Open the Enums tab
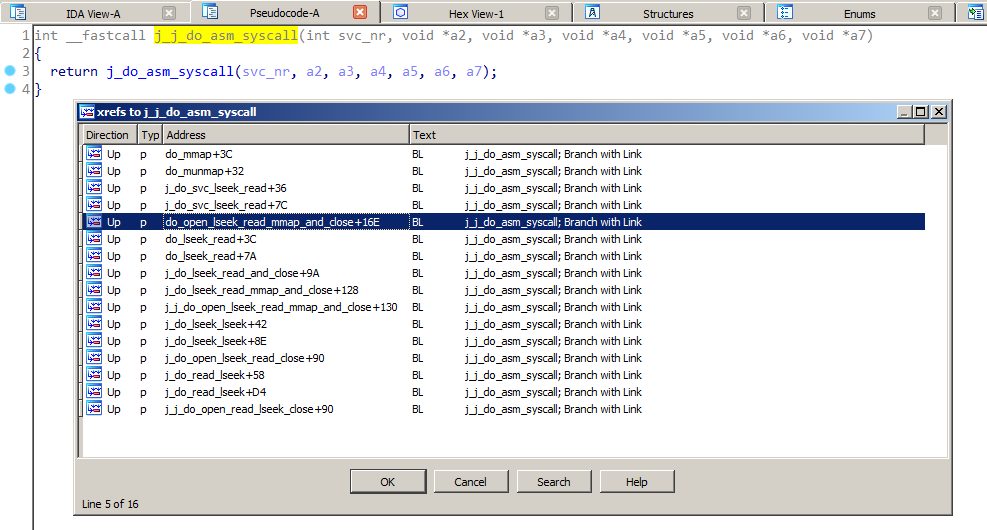 point(859,13)
